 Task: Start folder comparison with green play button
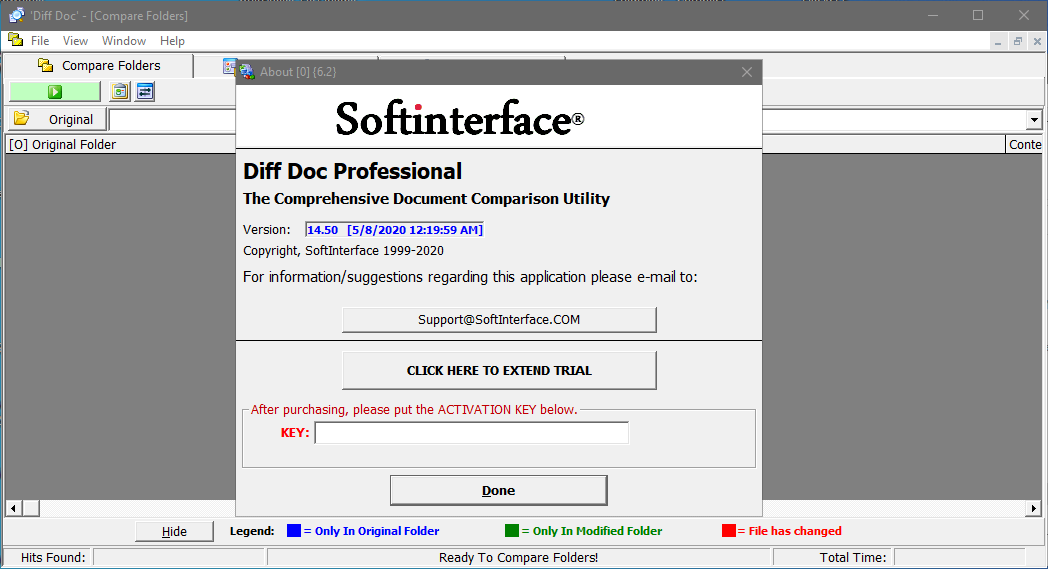pos(55,92)
